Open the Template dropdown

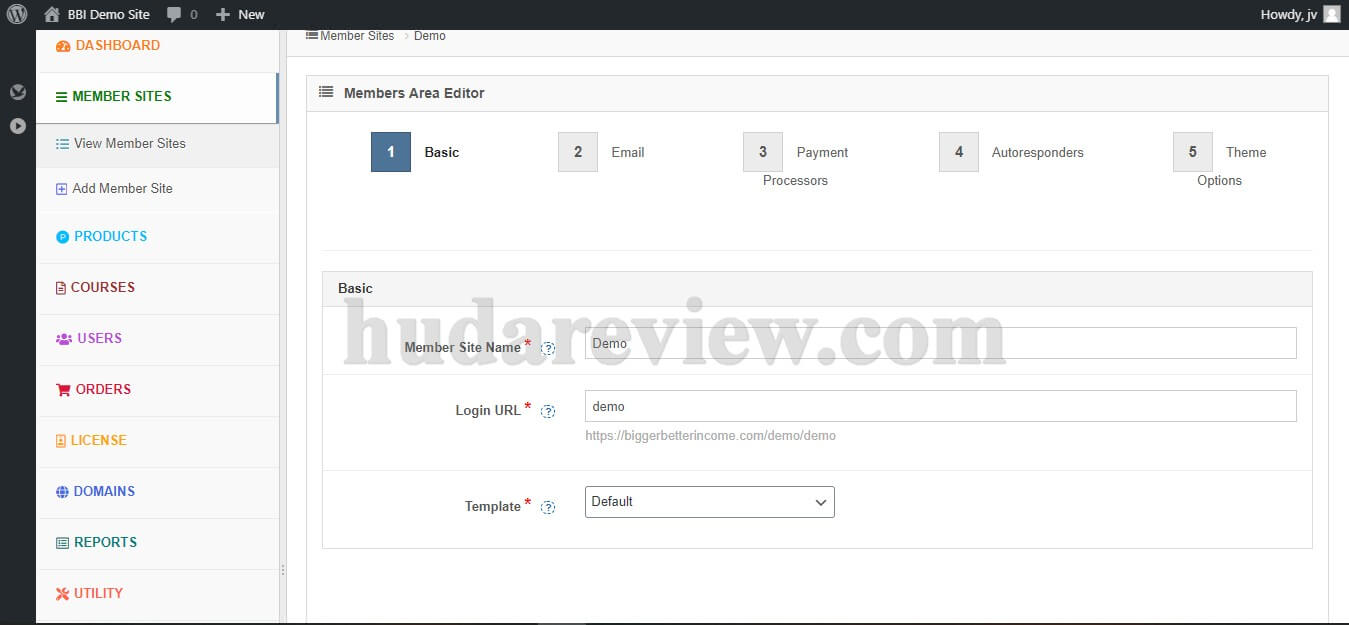tap(709, 502)
